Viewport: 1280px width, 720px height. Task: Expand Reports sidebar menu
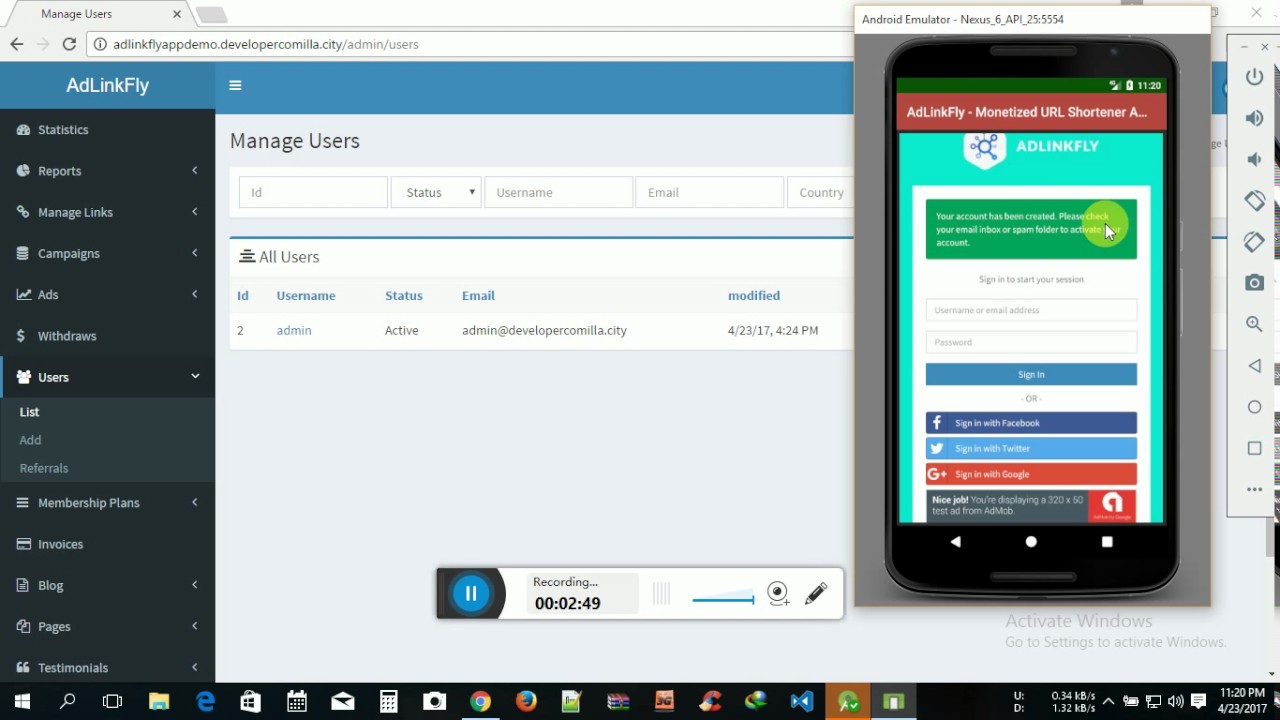[107, 171]
